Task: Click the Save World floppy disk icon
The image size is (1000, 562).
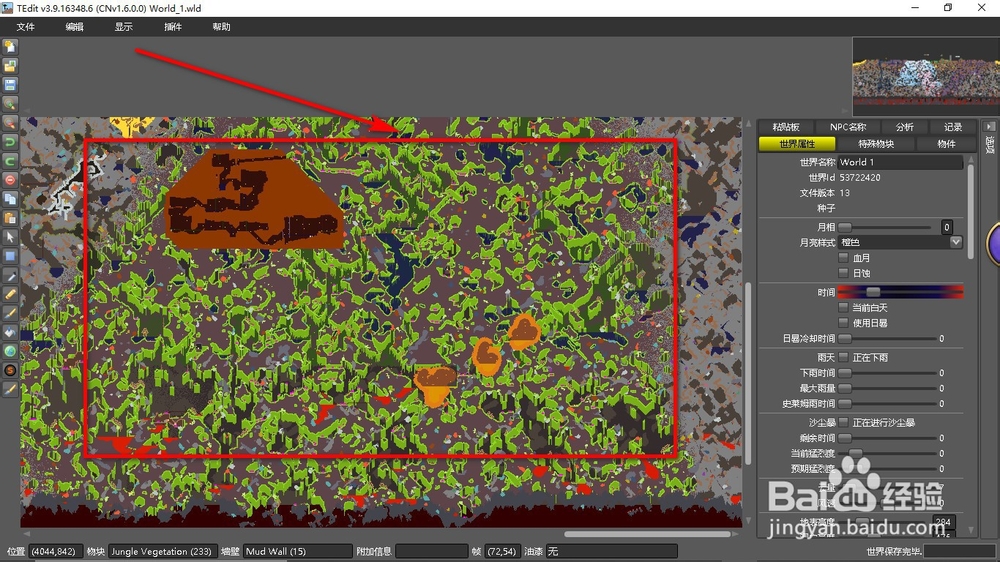Action: pos(10,85)
